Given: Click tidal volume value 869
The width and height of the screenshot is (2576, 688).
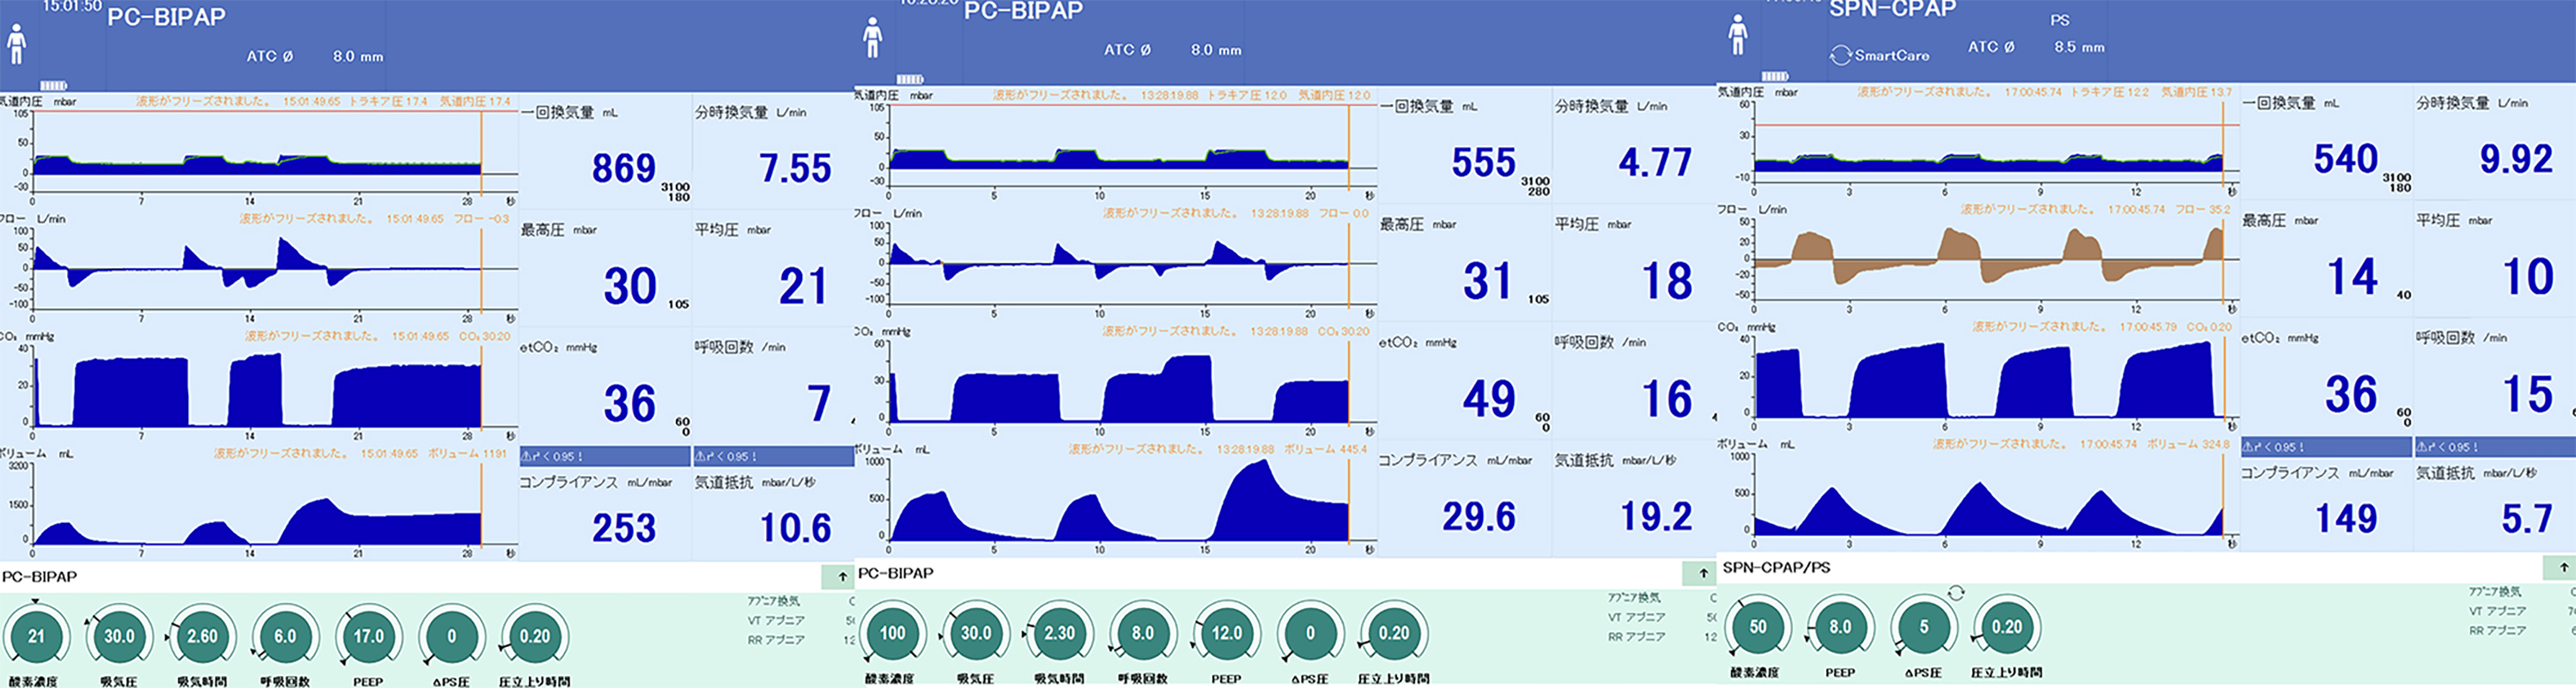Looking at the screenshot, I should point(624,168).
